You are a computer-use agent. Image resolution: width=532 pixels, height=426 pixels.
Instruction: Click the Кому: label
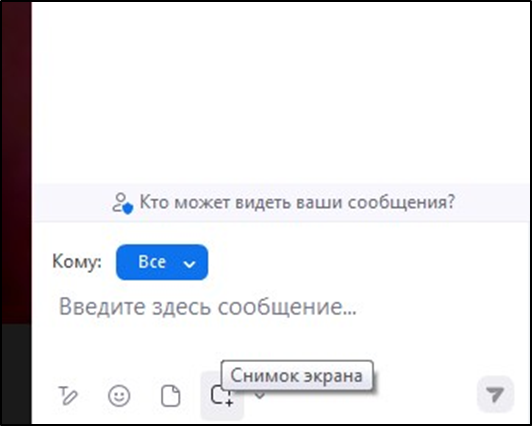coord(77,262)
